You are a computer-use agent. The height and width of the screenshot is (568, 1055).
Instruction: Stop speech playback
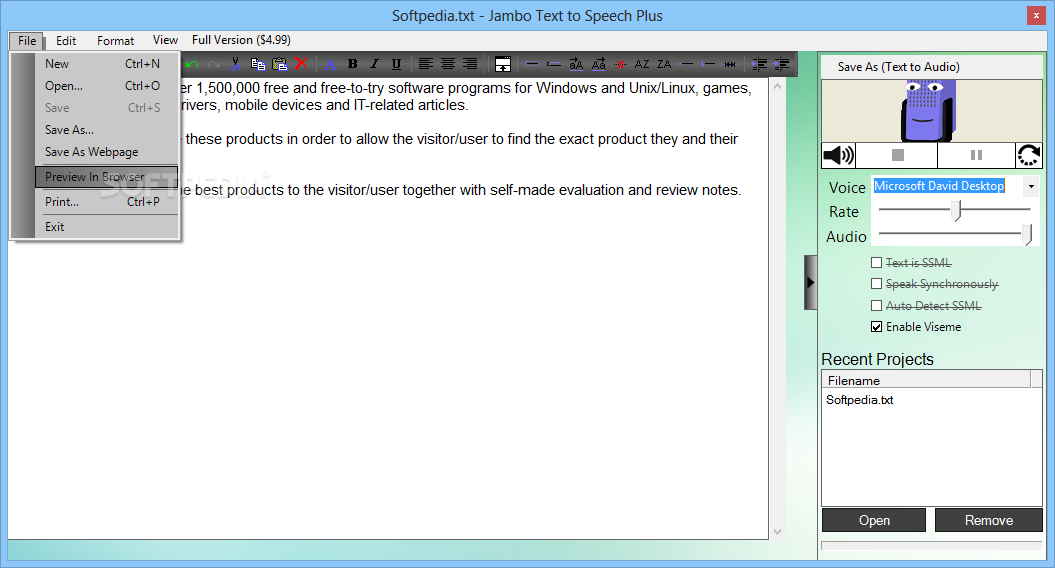pyautogui.click(x=897, y=155)
